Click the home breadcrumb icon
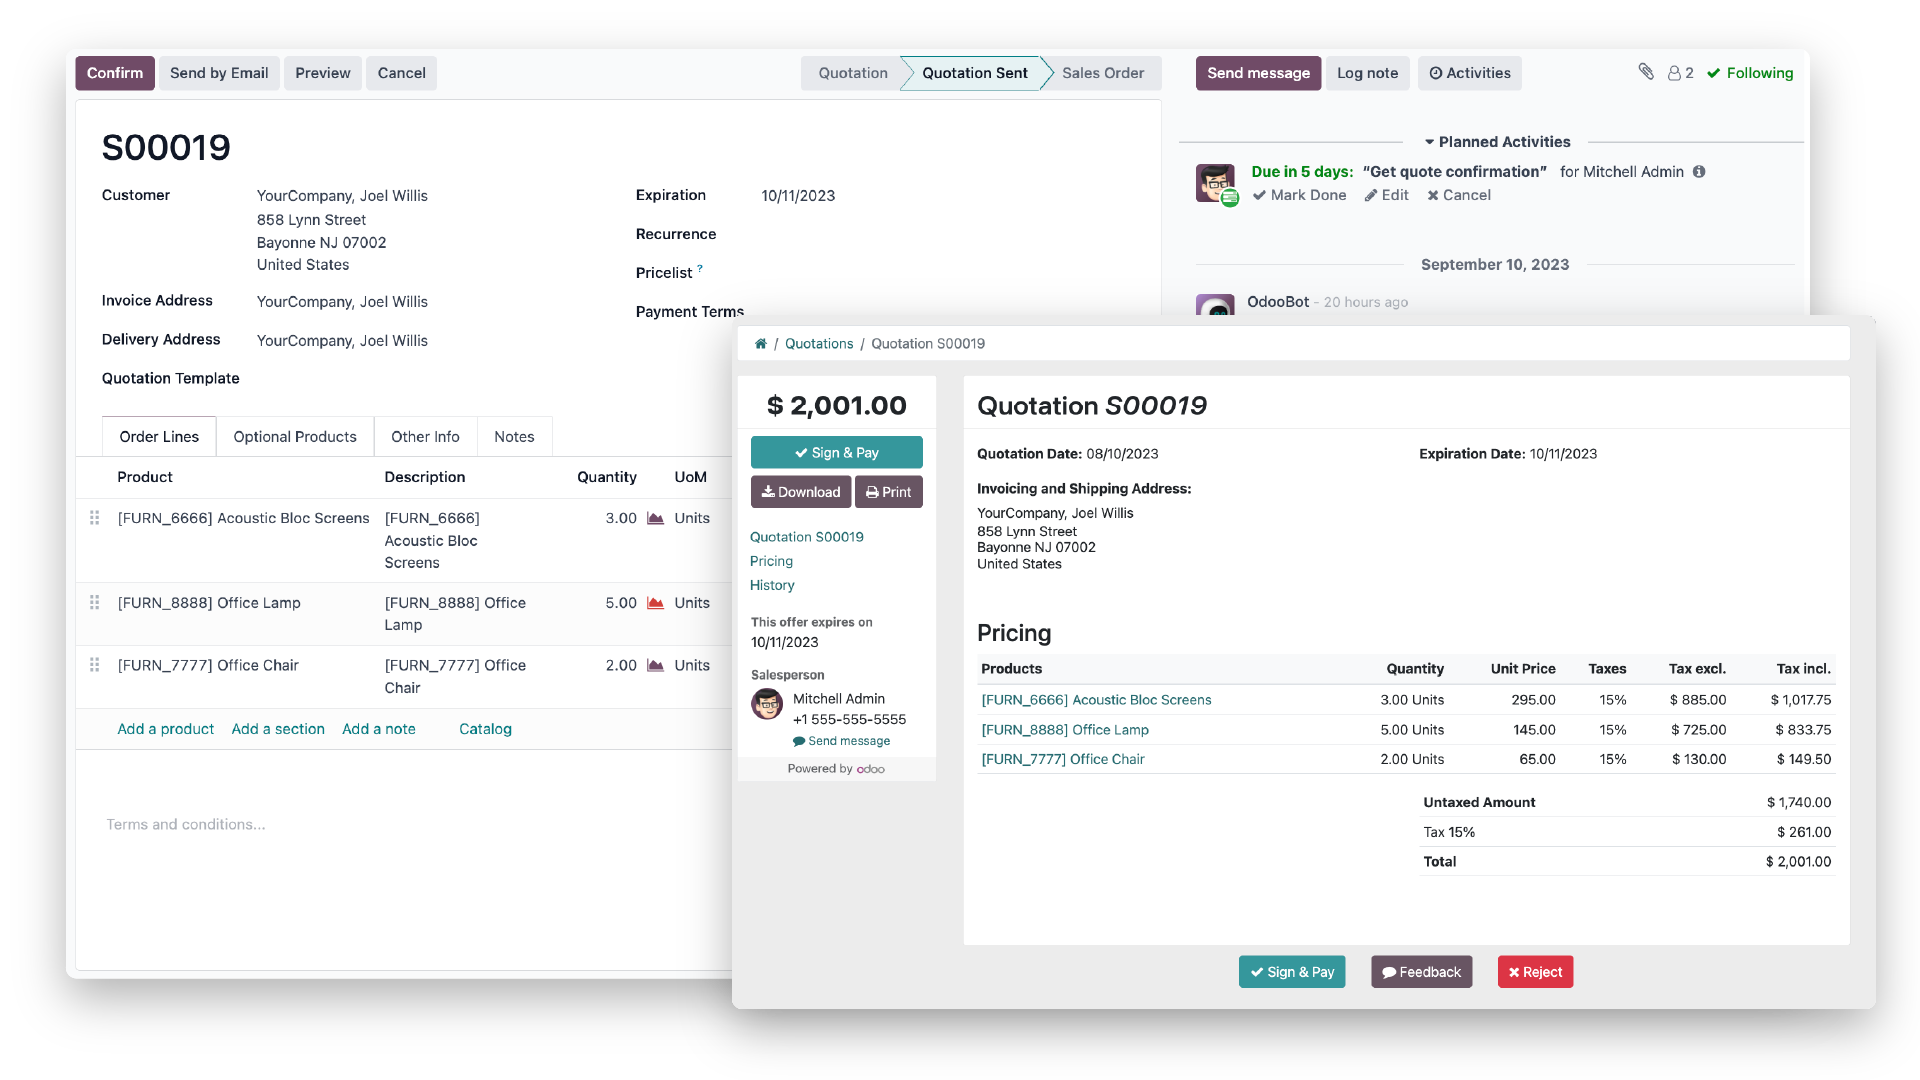The height and width of the screenshot is (1080, 1920). (760, 343)
